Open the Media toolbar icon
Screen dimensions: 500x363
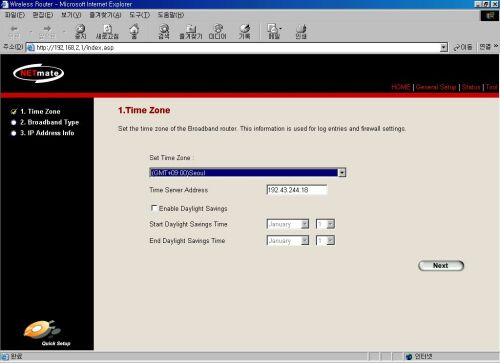point(217,32)
